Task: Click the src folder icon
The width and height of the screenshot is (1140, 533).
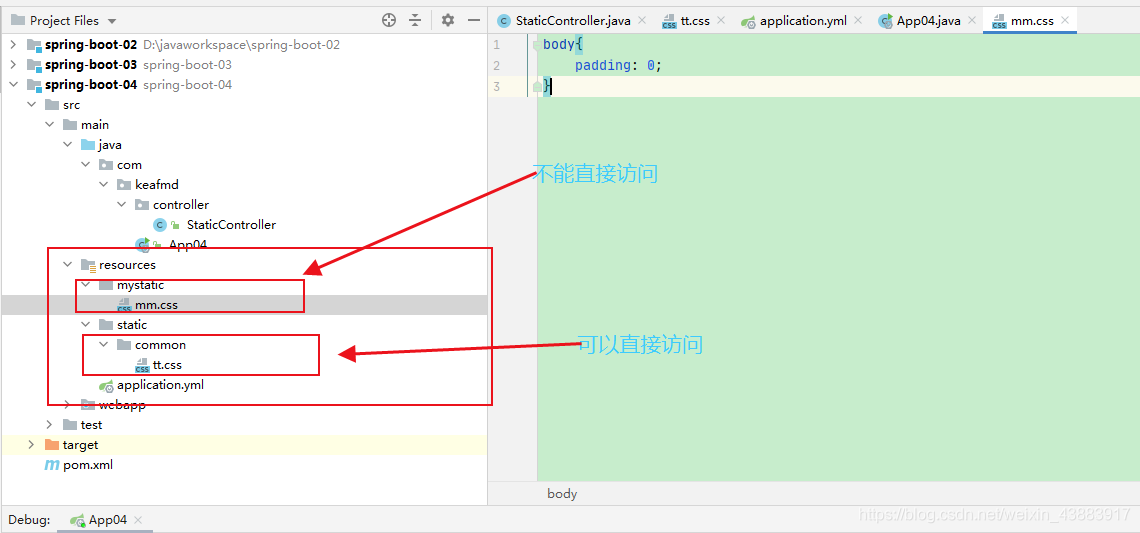Action: click(x=52, y=105)
